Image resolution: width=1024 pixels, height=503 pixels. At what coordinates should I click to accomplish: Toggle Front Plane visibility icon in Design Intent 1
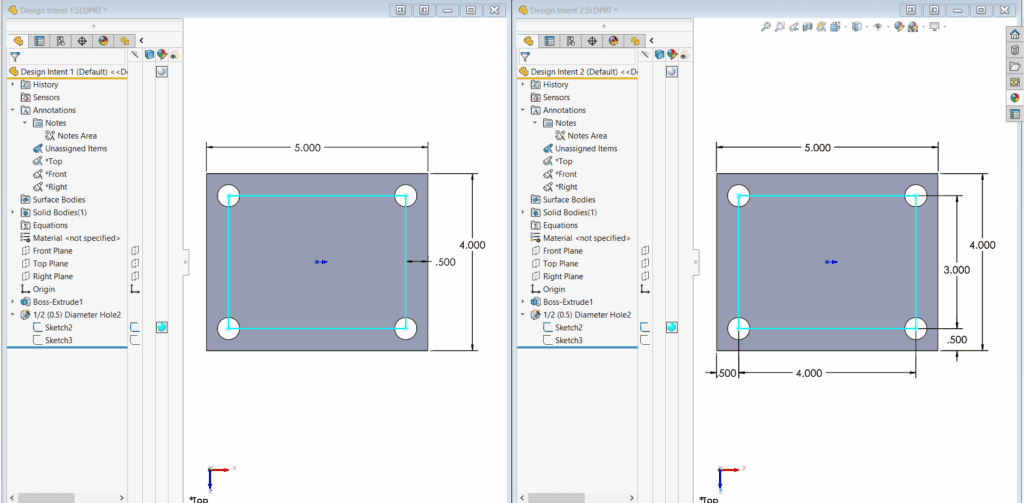[x=135, y=250]
